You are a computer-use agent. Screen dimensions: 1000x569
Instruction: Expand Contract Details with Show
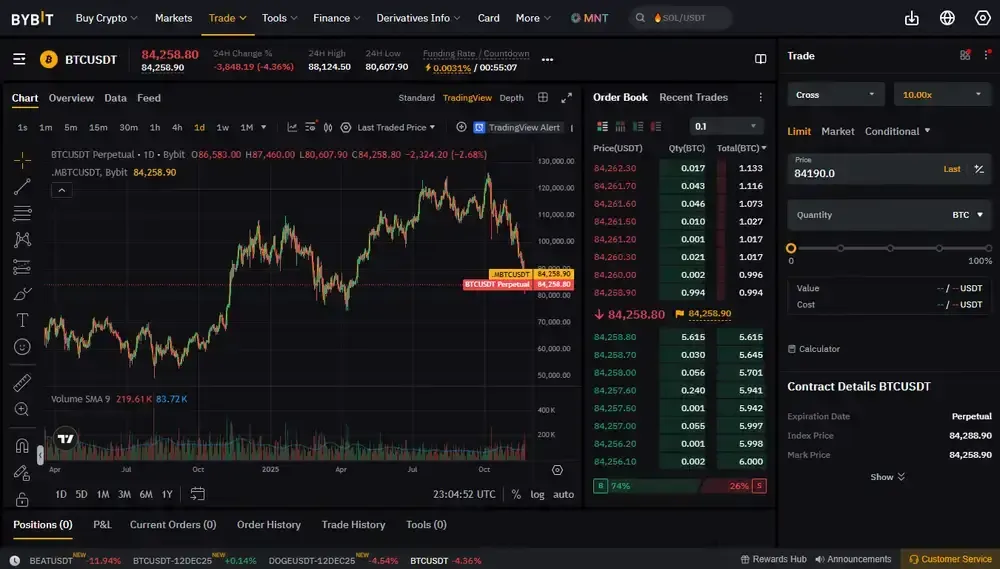coord(887,477)
